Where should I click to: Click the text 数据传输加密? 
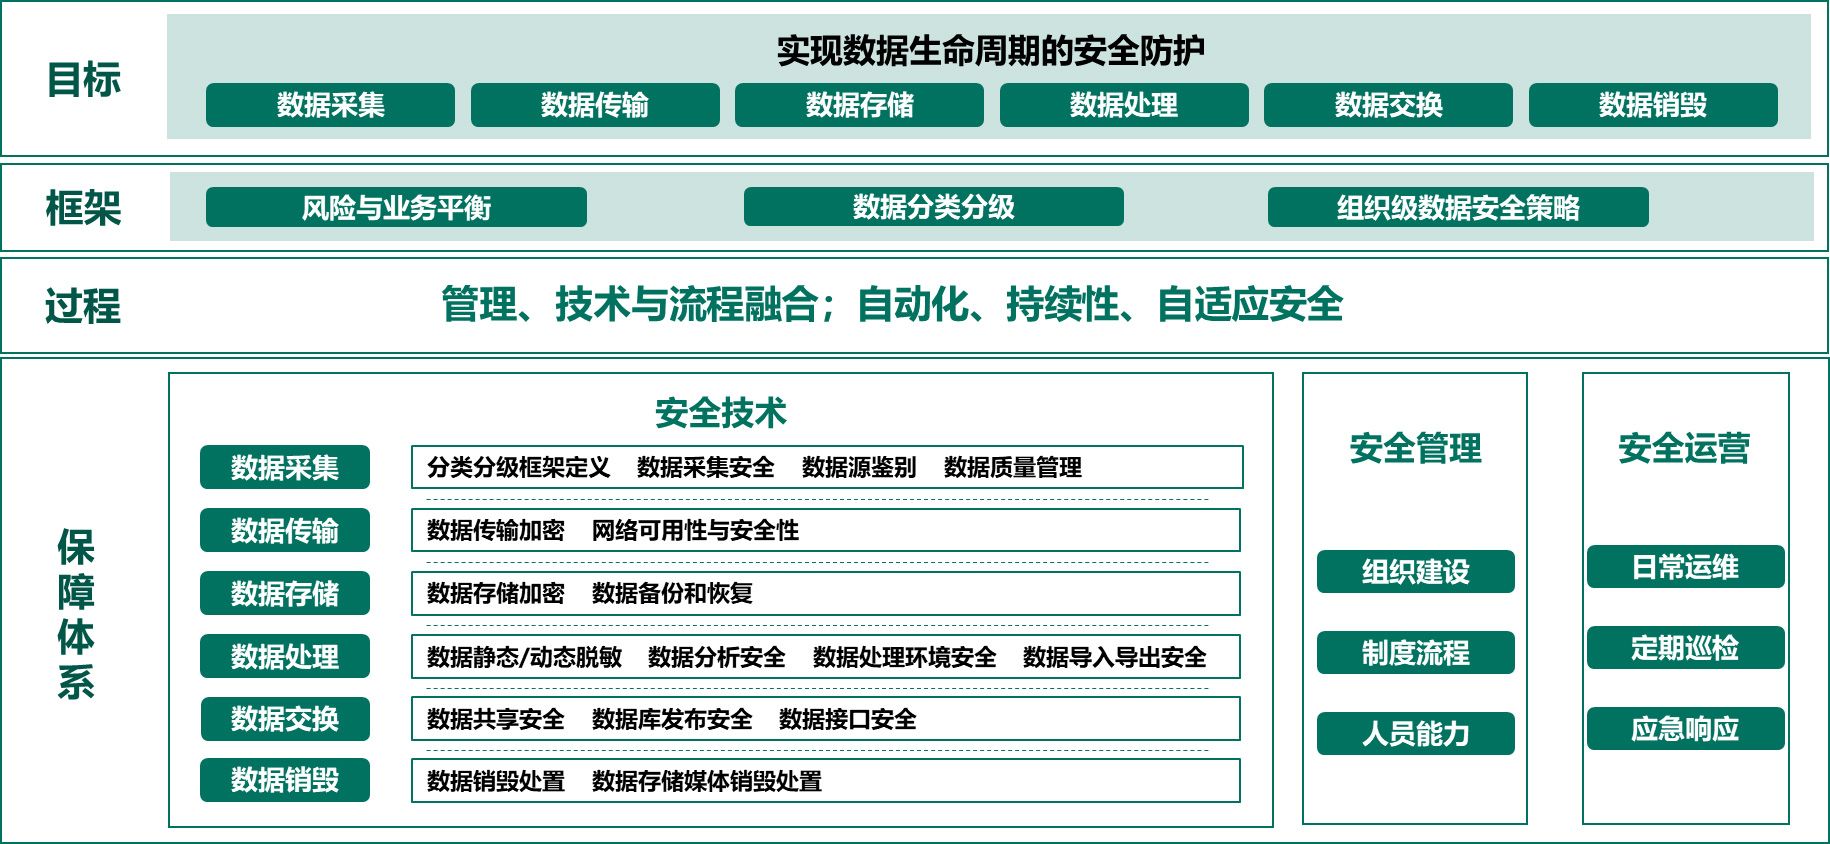495,530
